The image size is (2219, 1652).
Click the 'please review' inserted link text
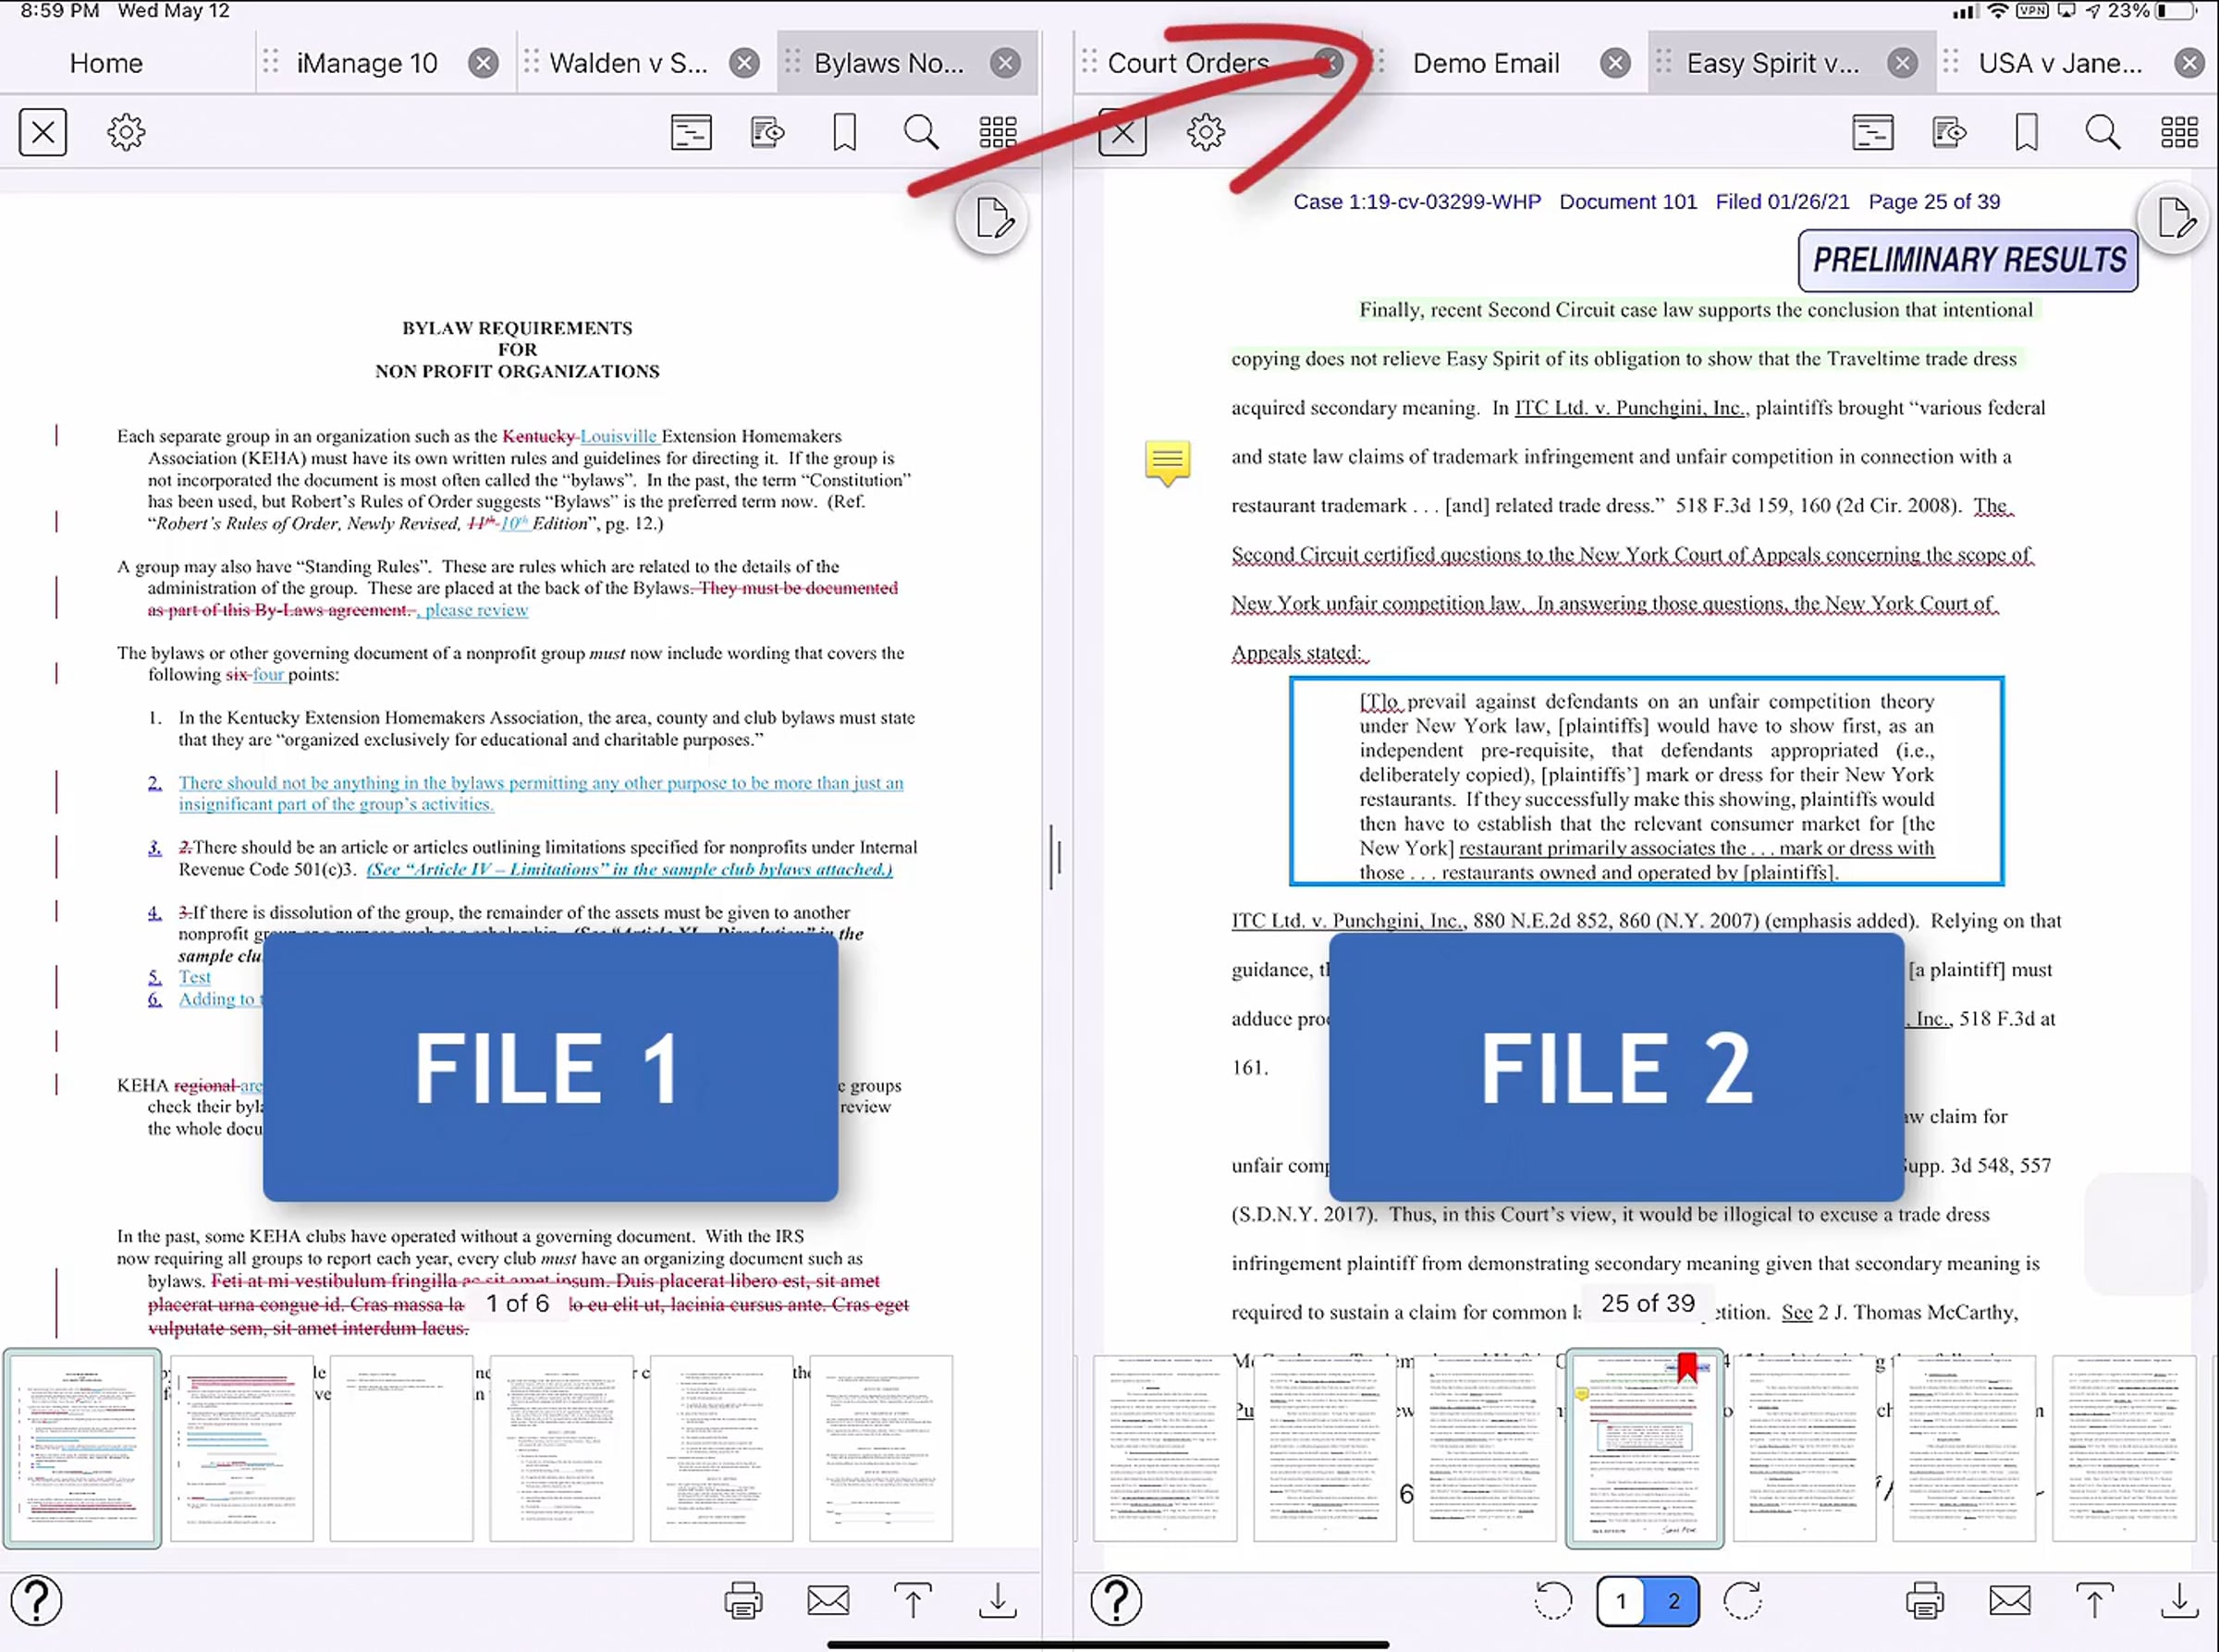(476, 610)
